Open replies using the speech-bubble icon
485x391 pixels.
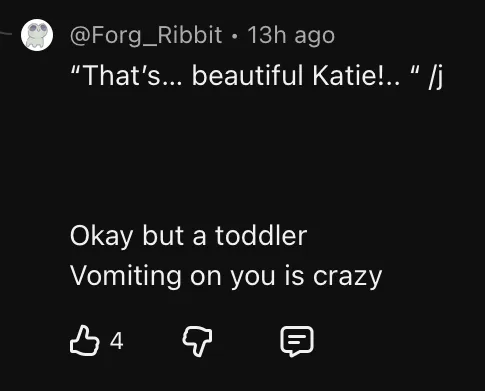tap(297, 341)
